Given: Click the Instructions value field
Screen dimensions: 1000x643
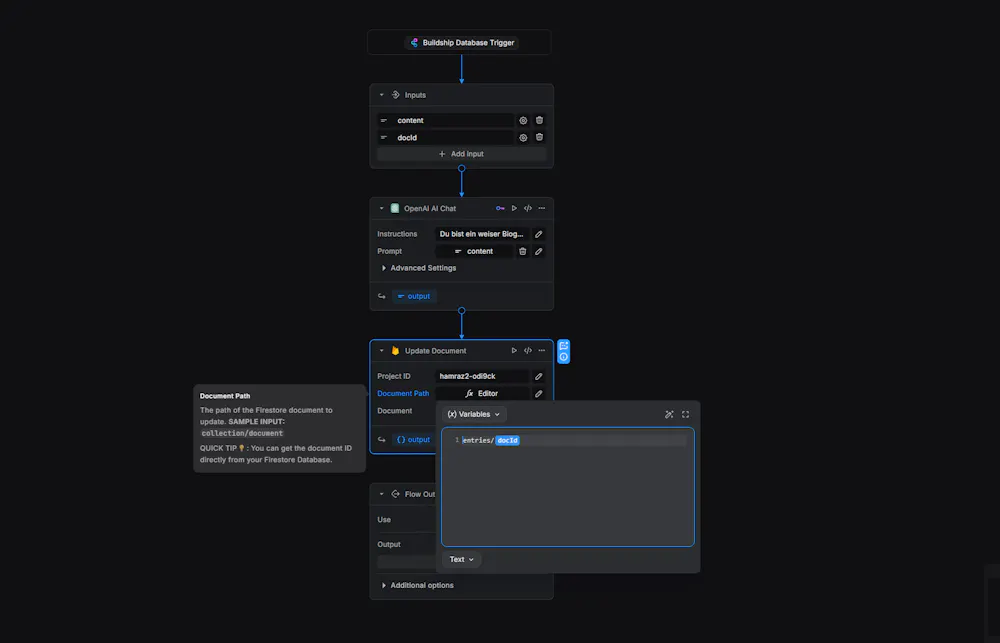Looking at the screenshot, I should point(482,234).
